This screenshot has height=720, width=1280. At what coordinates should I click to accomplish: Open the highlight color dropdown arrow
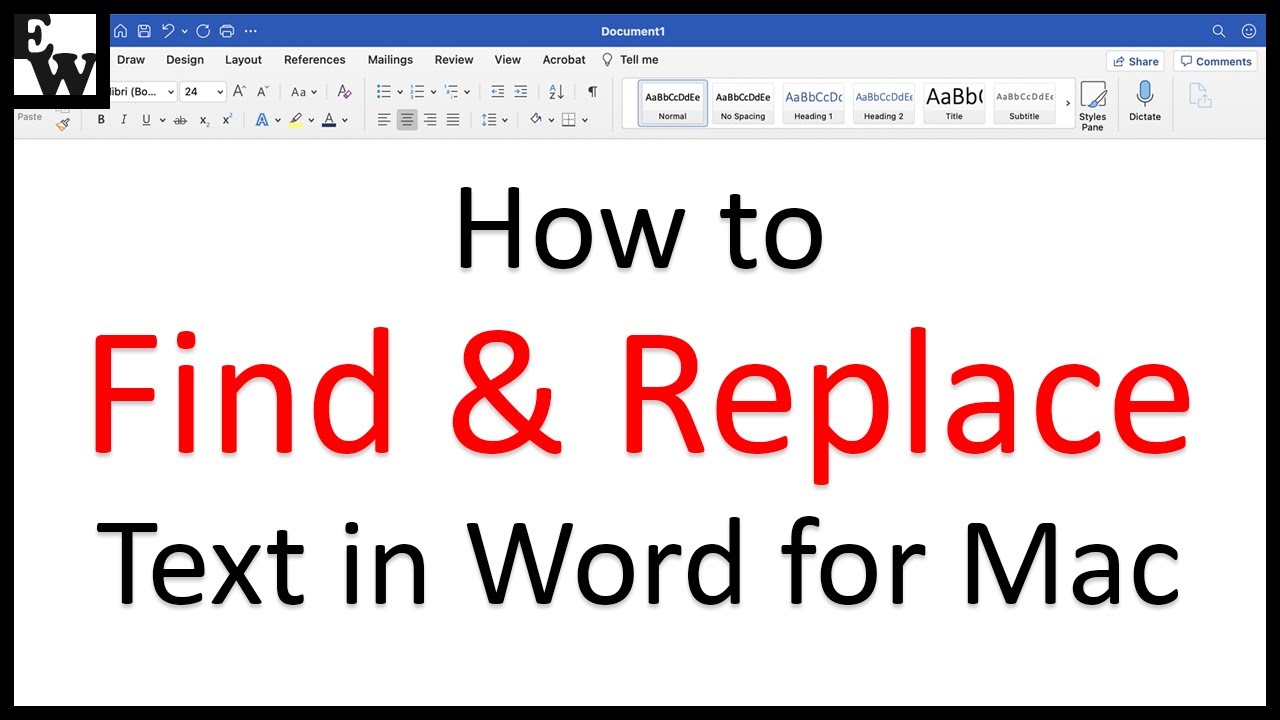pyautogui.click(x=311, y=120)
